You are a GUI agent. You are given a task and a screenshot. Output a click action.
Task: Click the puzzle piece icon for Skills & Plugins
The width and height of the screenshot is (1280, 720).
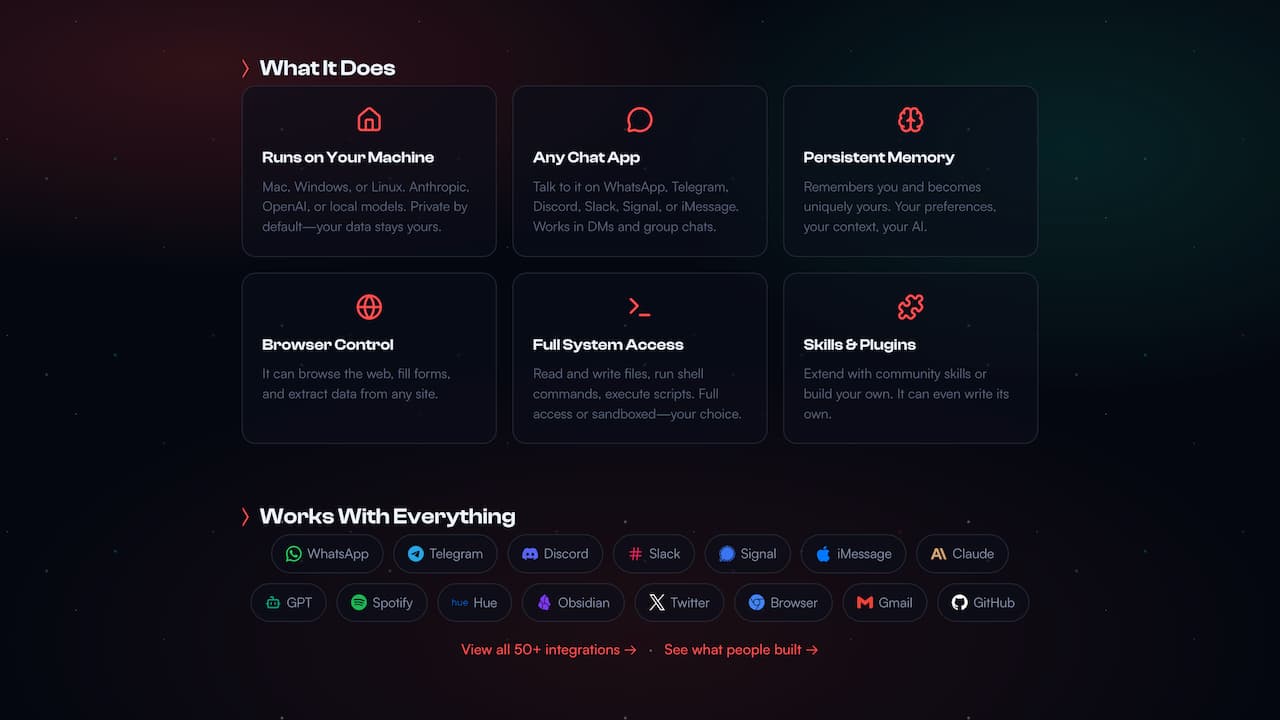point(910,307)
